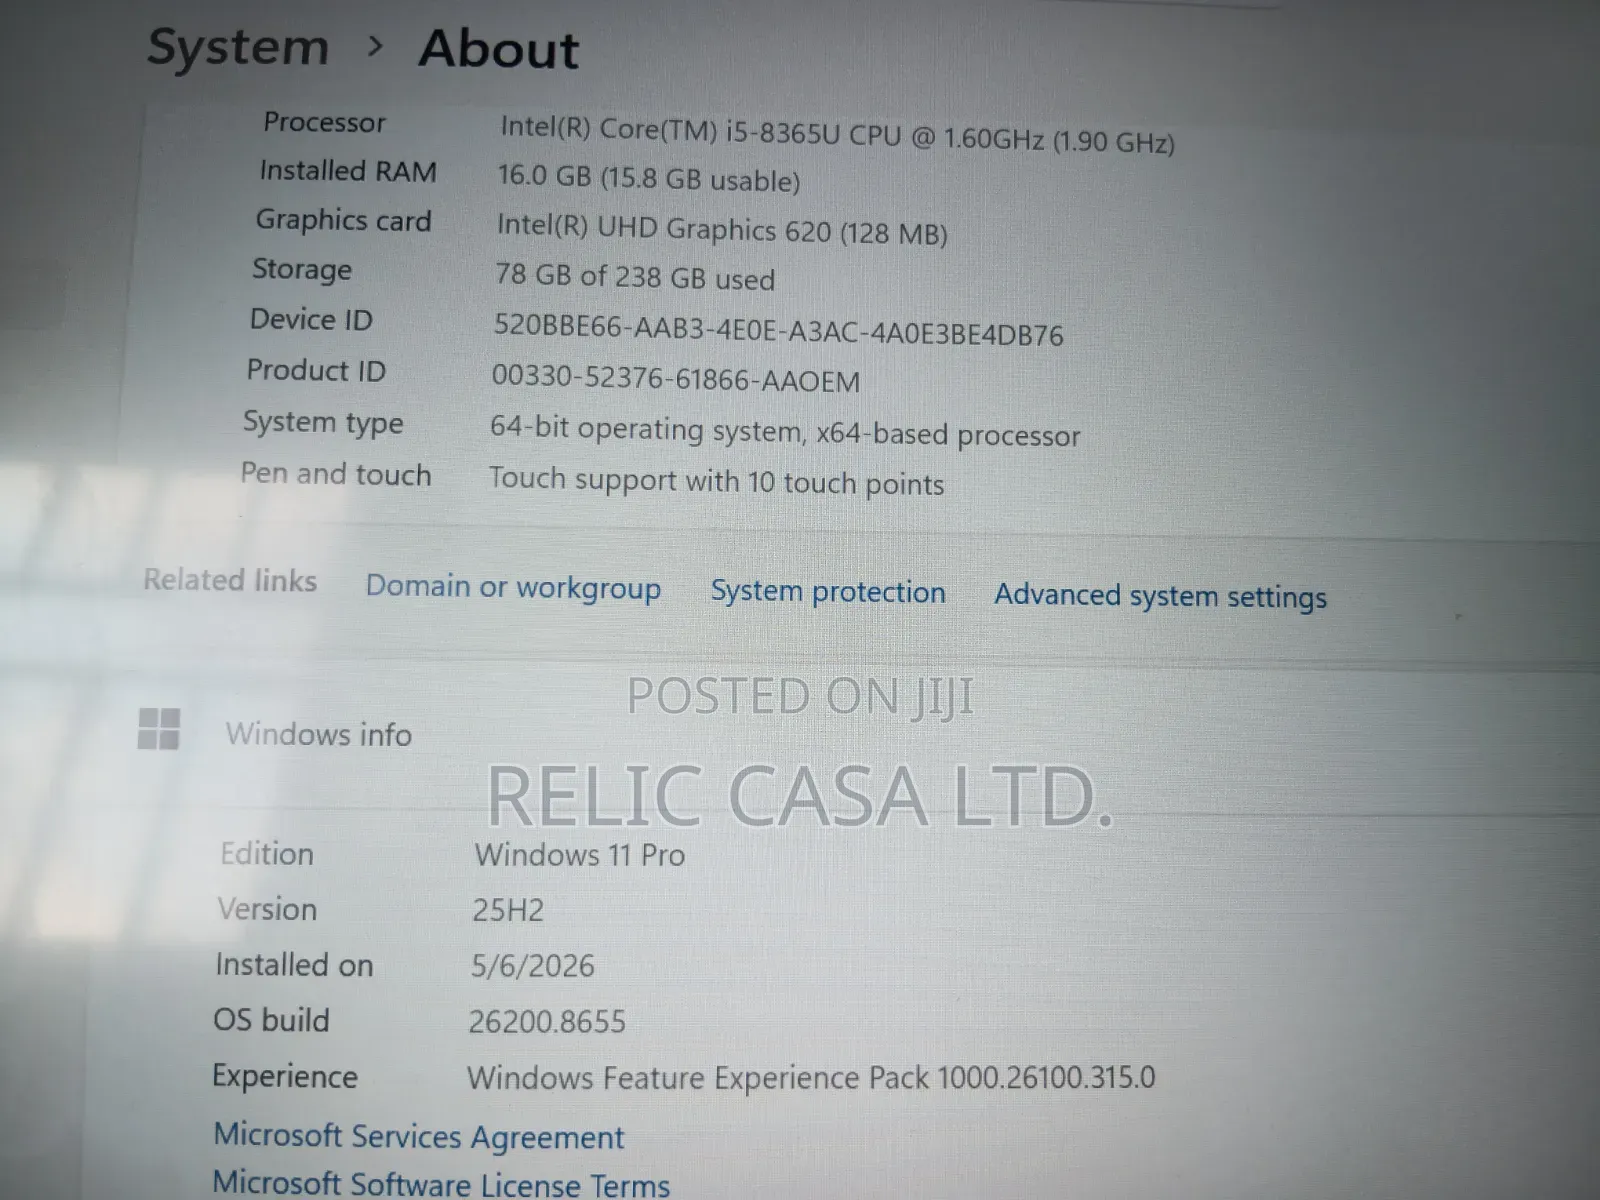Select the System type value 64-bit operating system
The height and width of the screenshot is (1200, 1600).
point(785,431)
